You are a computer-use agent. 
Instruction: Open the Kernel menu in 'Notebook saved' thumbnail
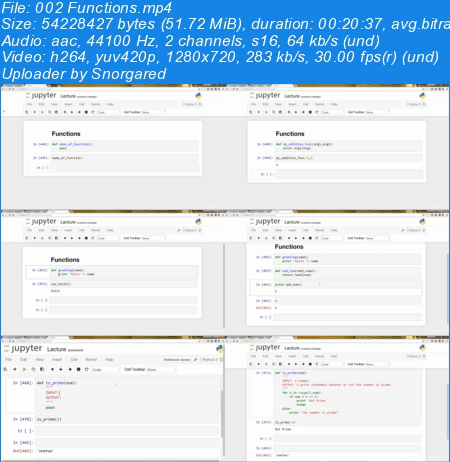pyautogui.click(x=91, y=360)
